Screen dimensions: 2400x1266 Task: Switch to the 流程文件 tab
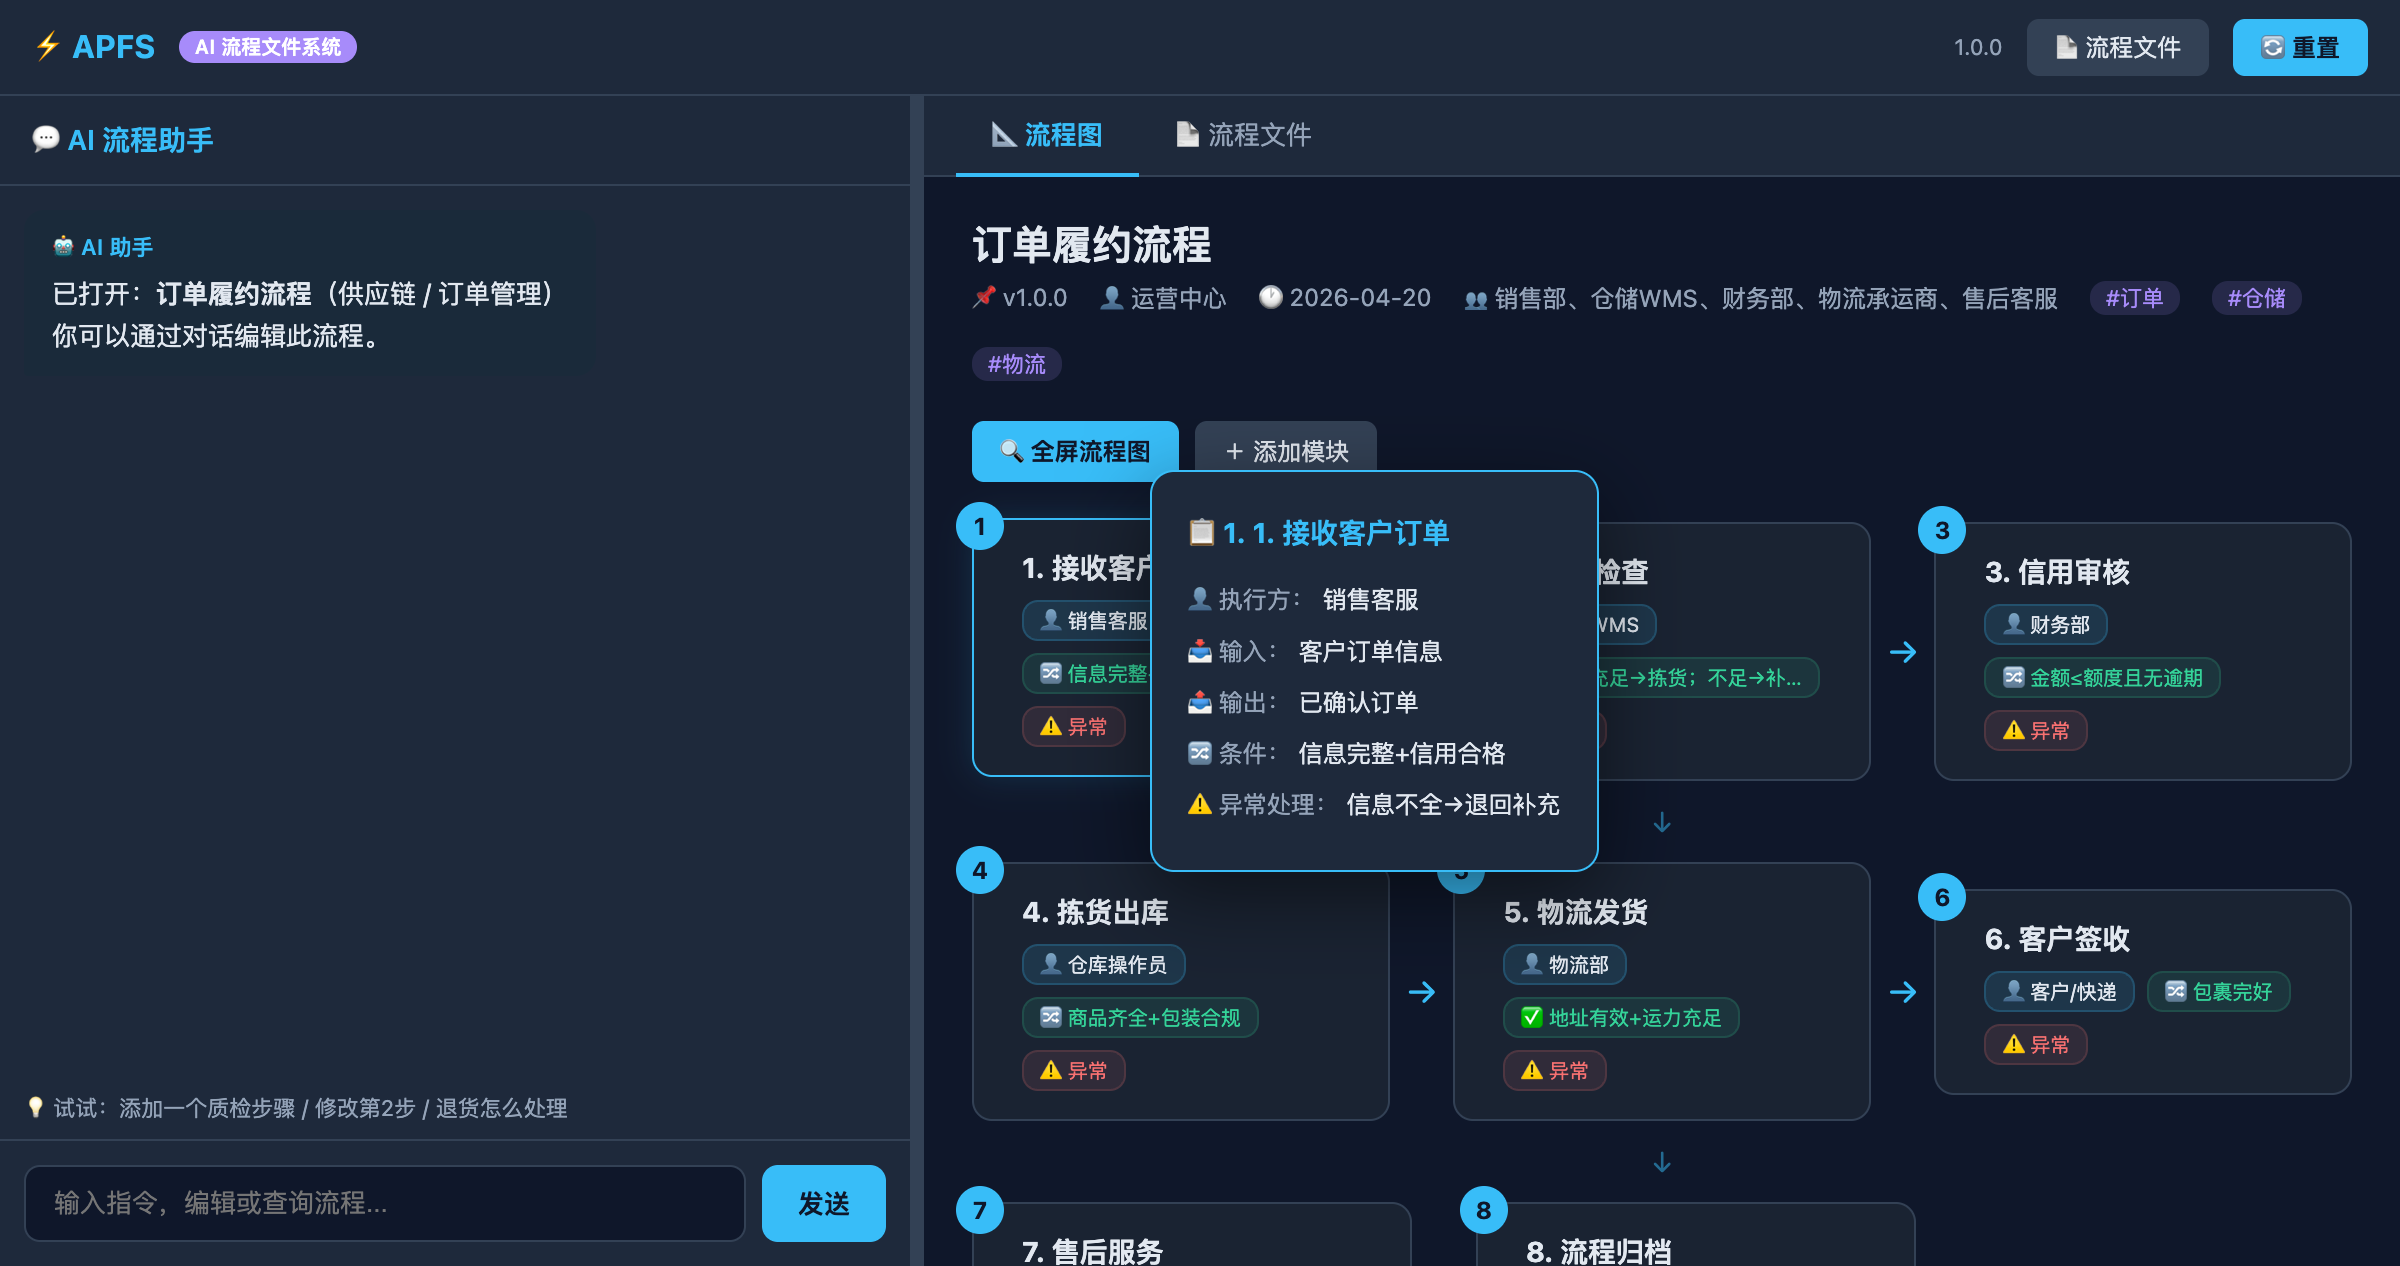click(x=1243, y=135)
